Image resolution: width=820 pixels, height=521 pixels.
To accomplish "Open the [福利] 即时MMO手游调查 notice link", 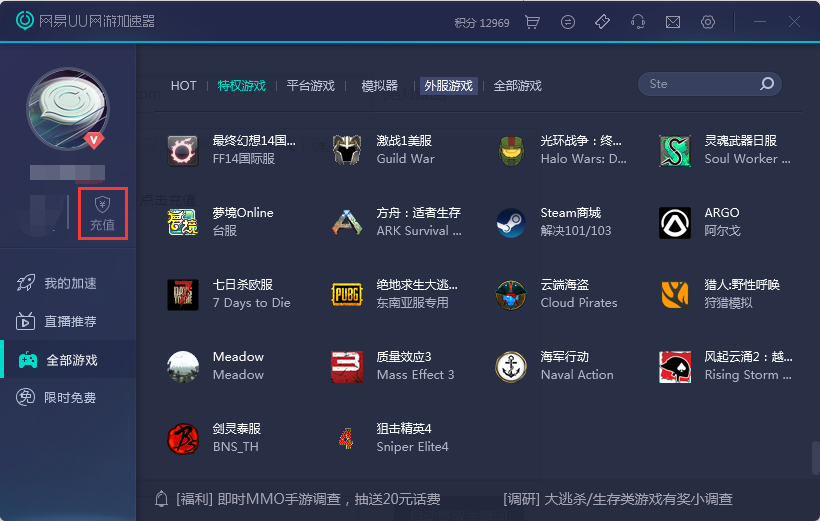I will tap(308, 499).
